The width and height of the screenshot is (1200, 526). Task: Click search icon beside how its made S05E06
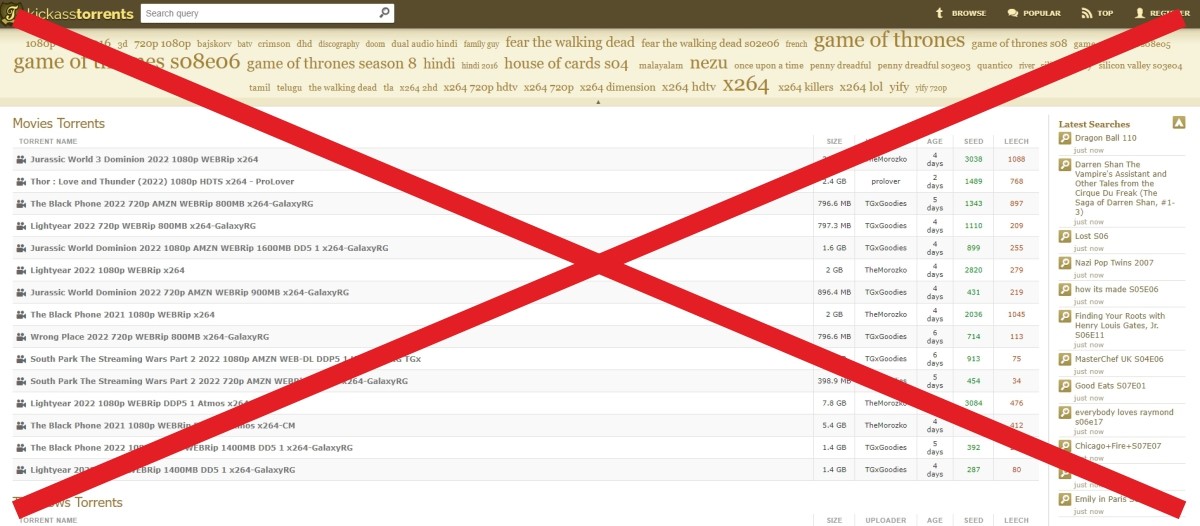1065,289
